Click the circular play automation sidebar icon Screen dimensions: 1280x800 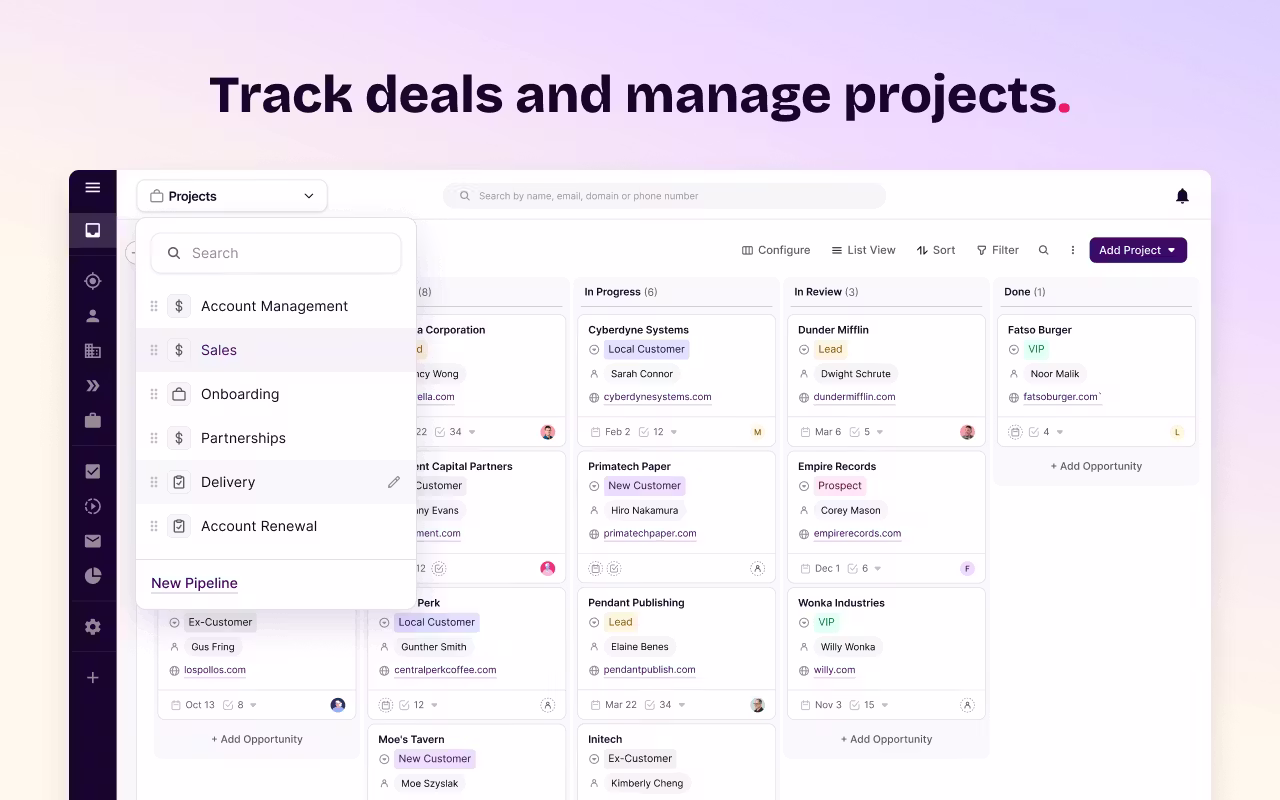(x=93, y=506)
